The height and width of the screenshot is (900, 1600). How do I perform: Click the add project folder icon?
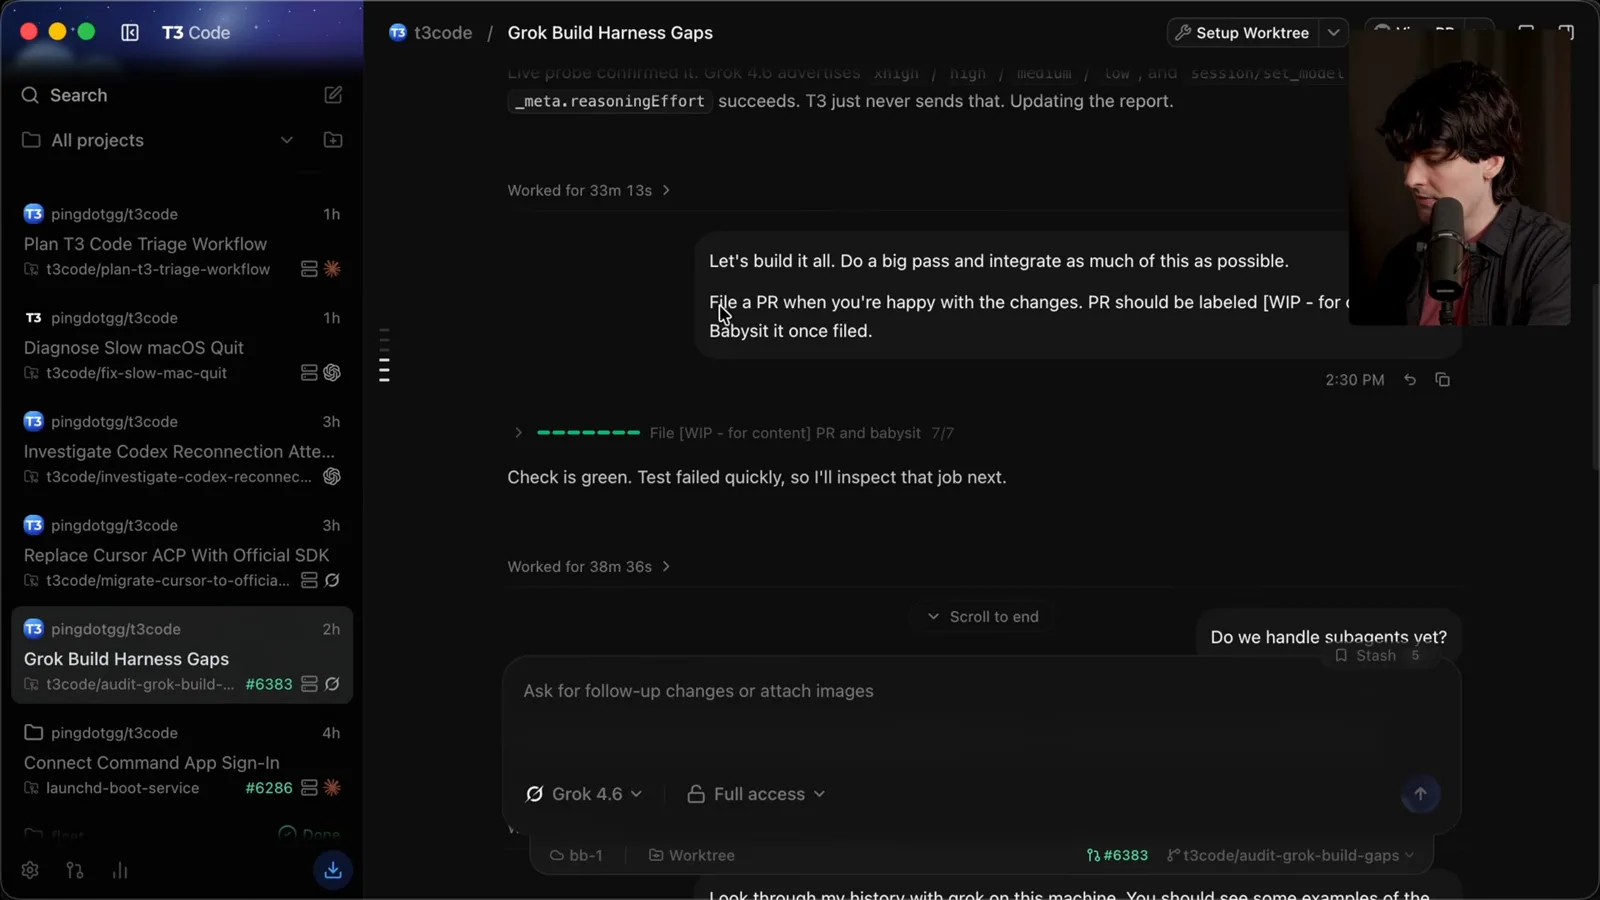(x=333, y=140)
